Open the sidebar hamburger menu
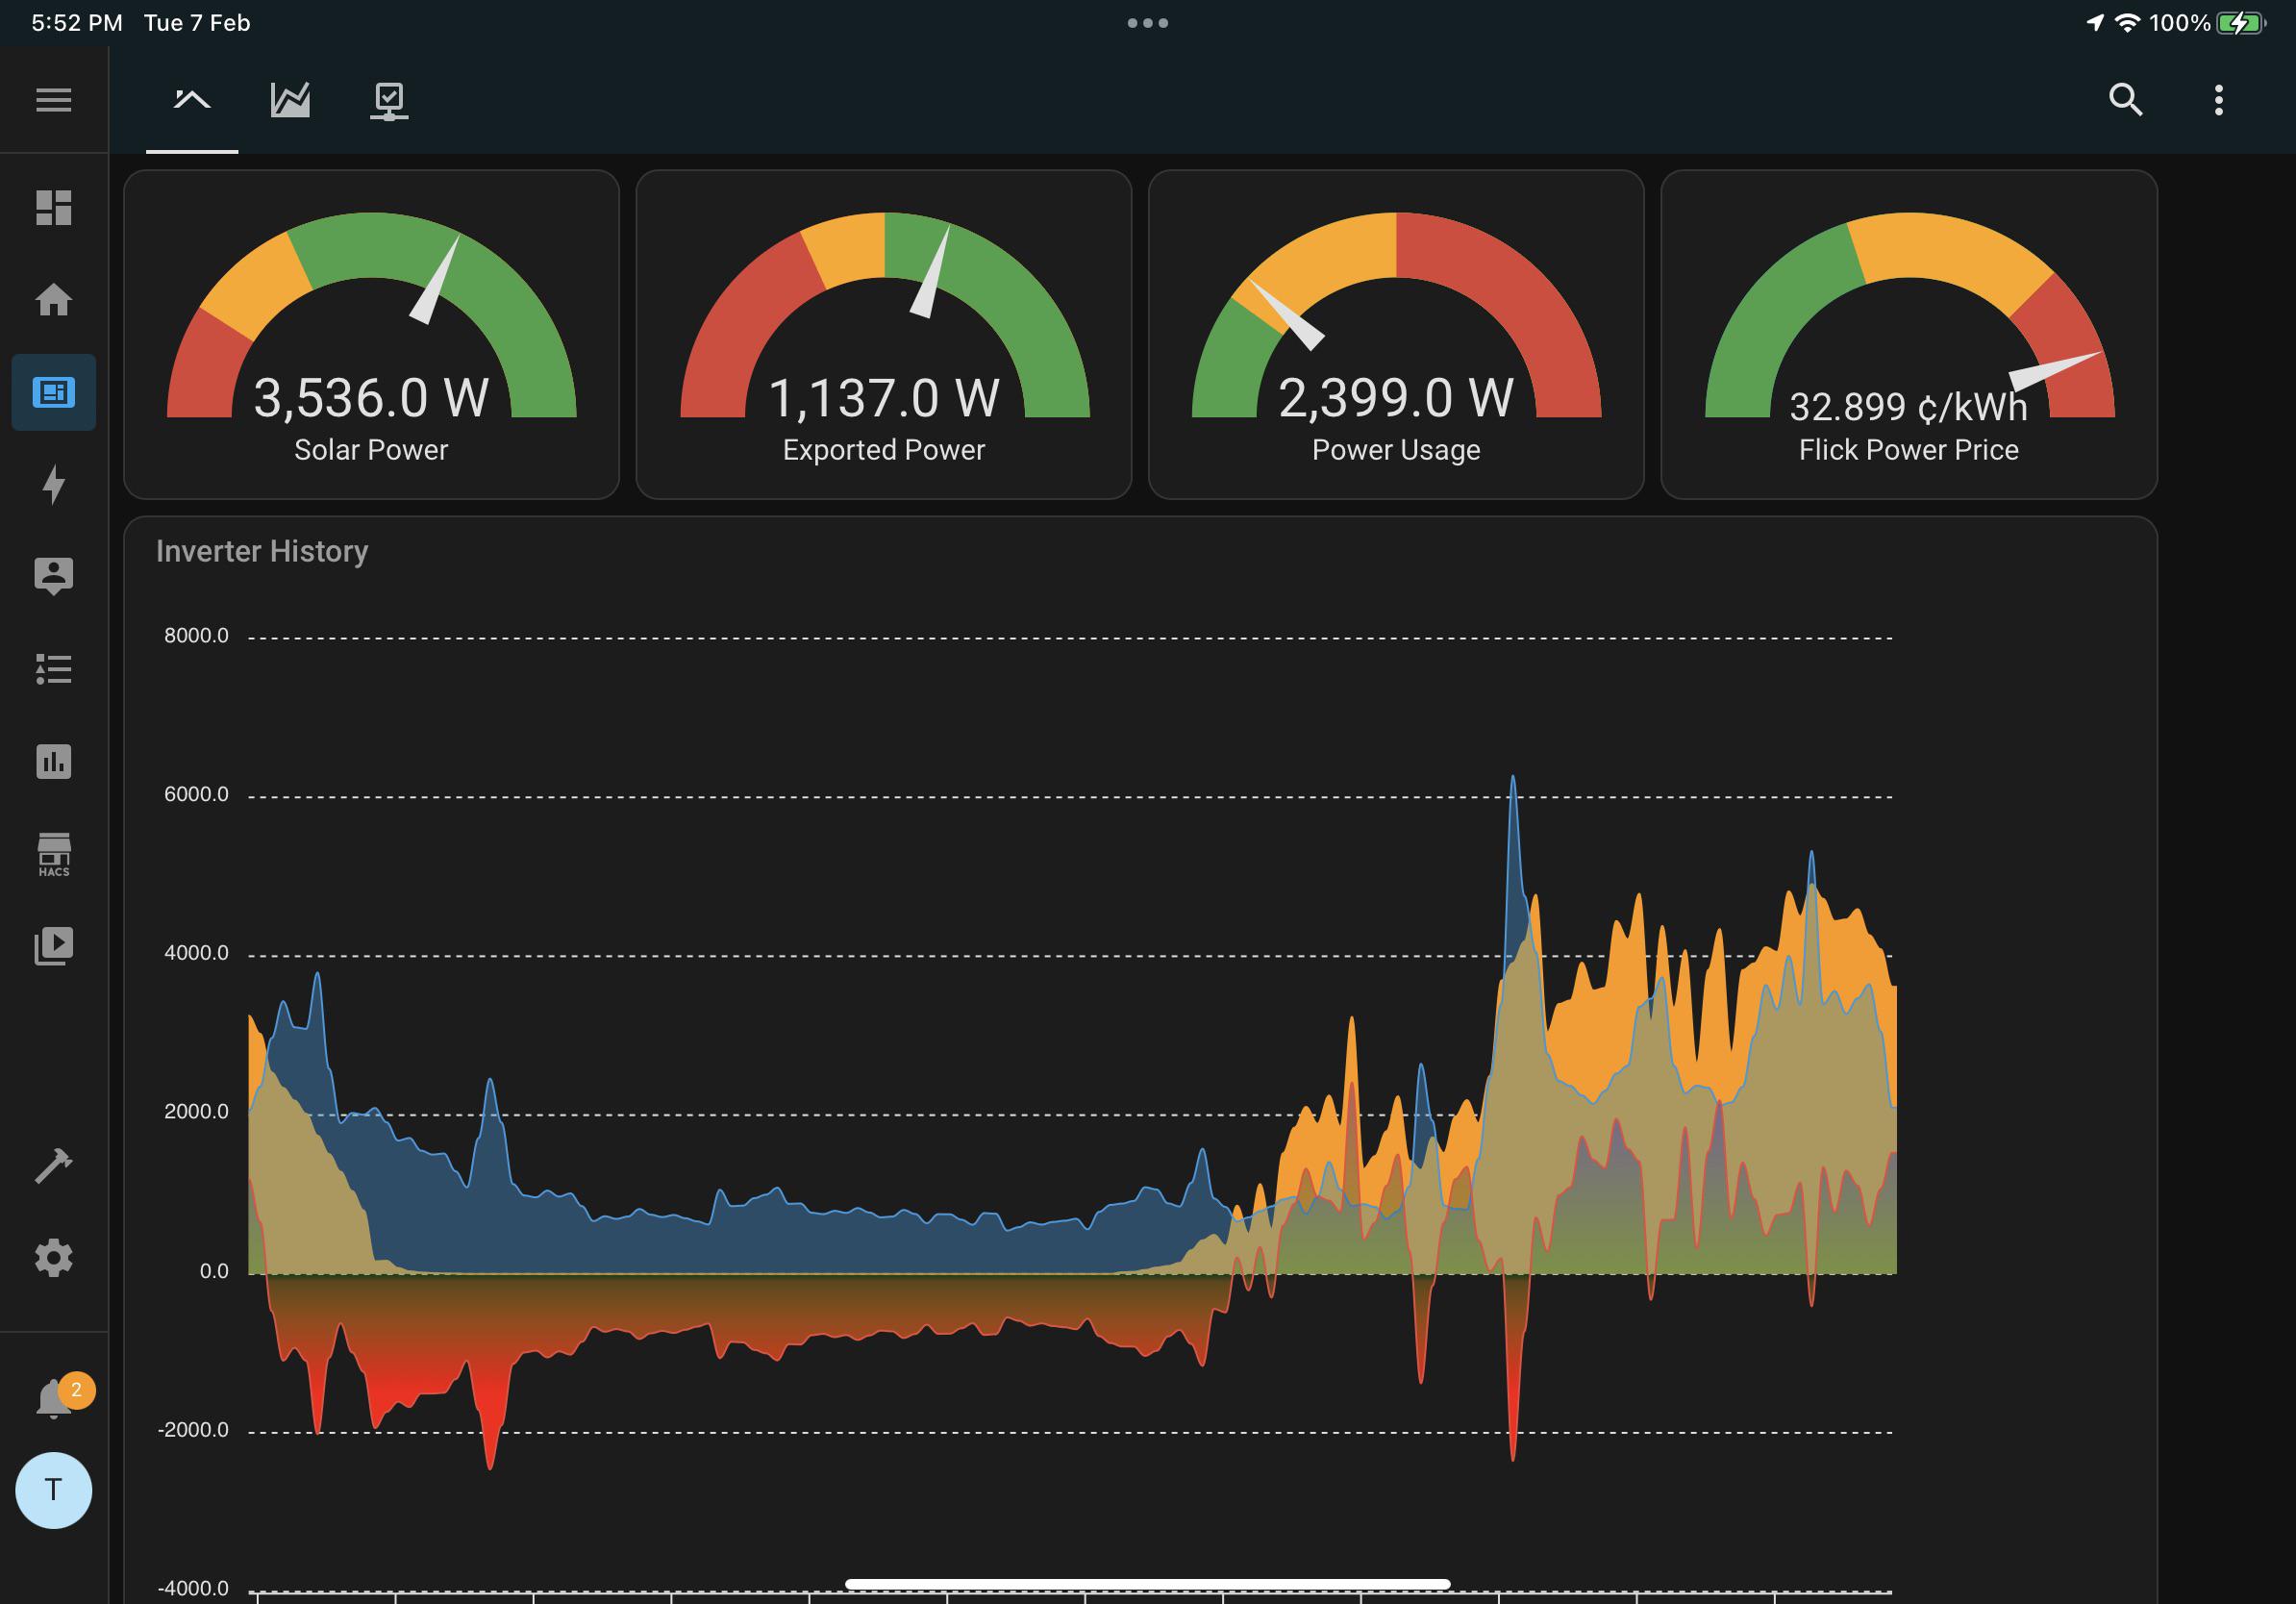 [53, 99]
